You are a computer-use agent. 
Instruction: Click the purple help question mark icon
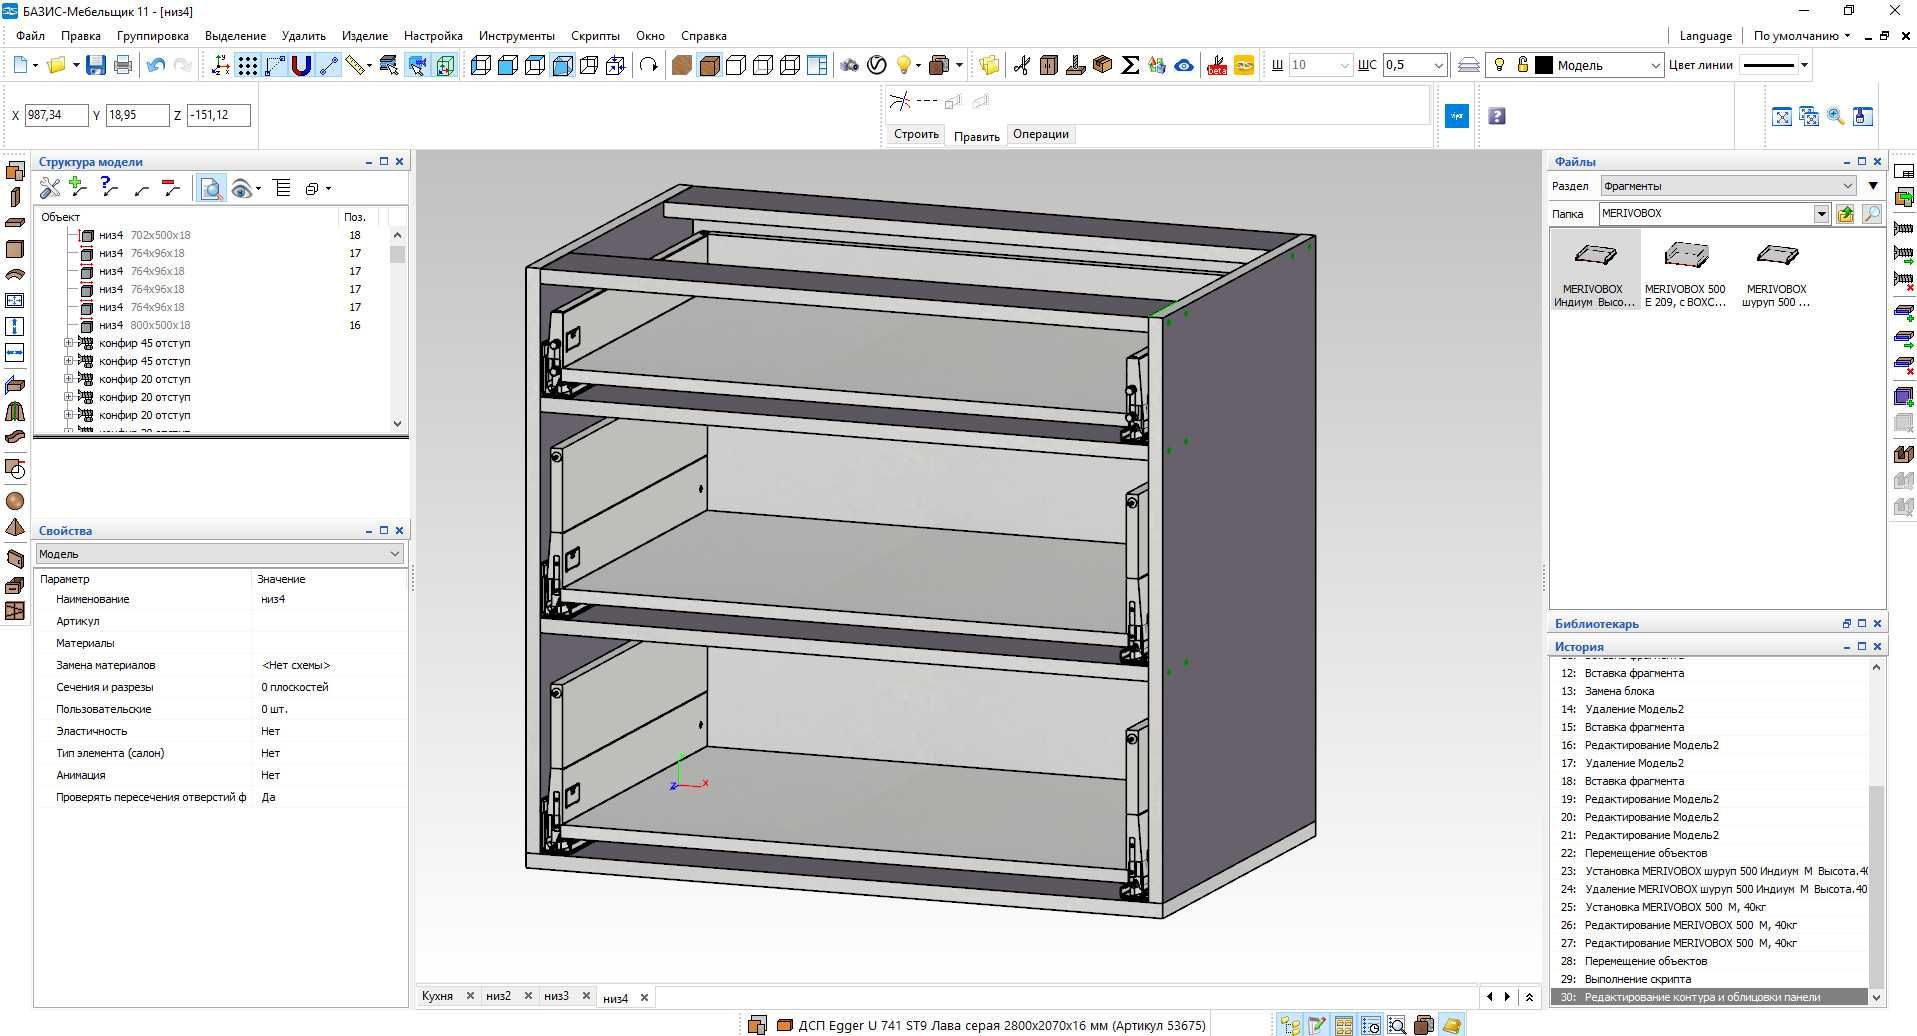coord(1497,116)
